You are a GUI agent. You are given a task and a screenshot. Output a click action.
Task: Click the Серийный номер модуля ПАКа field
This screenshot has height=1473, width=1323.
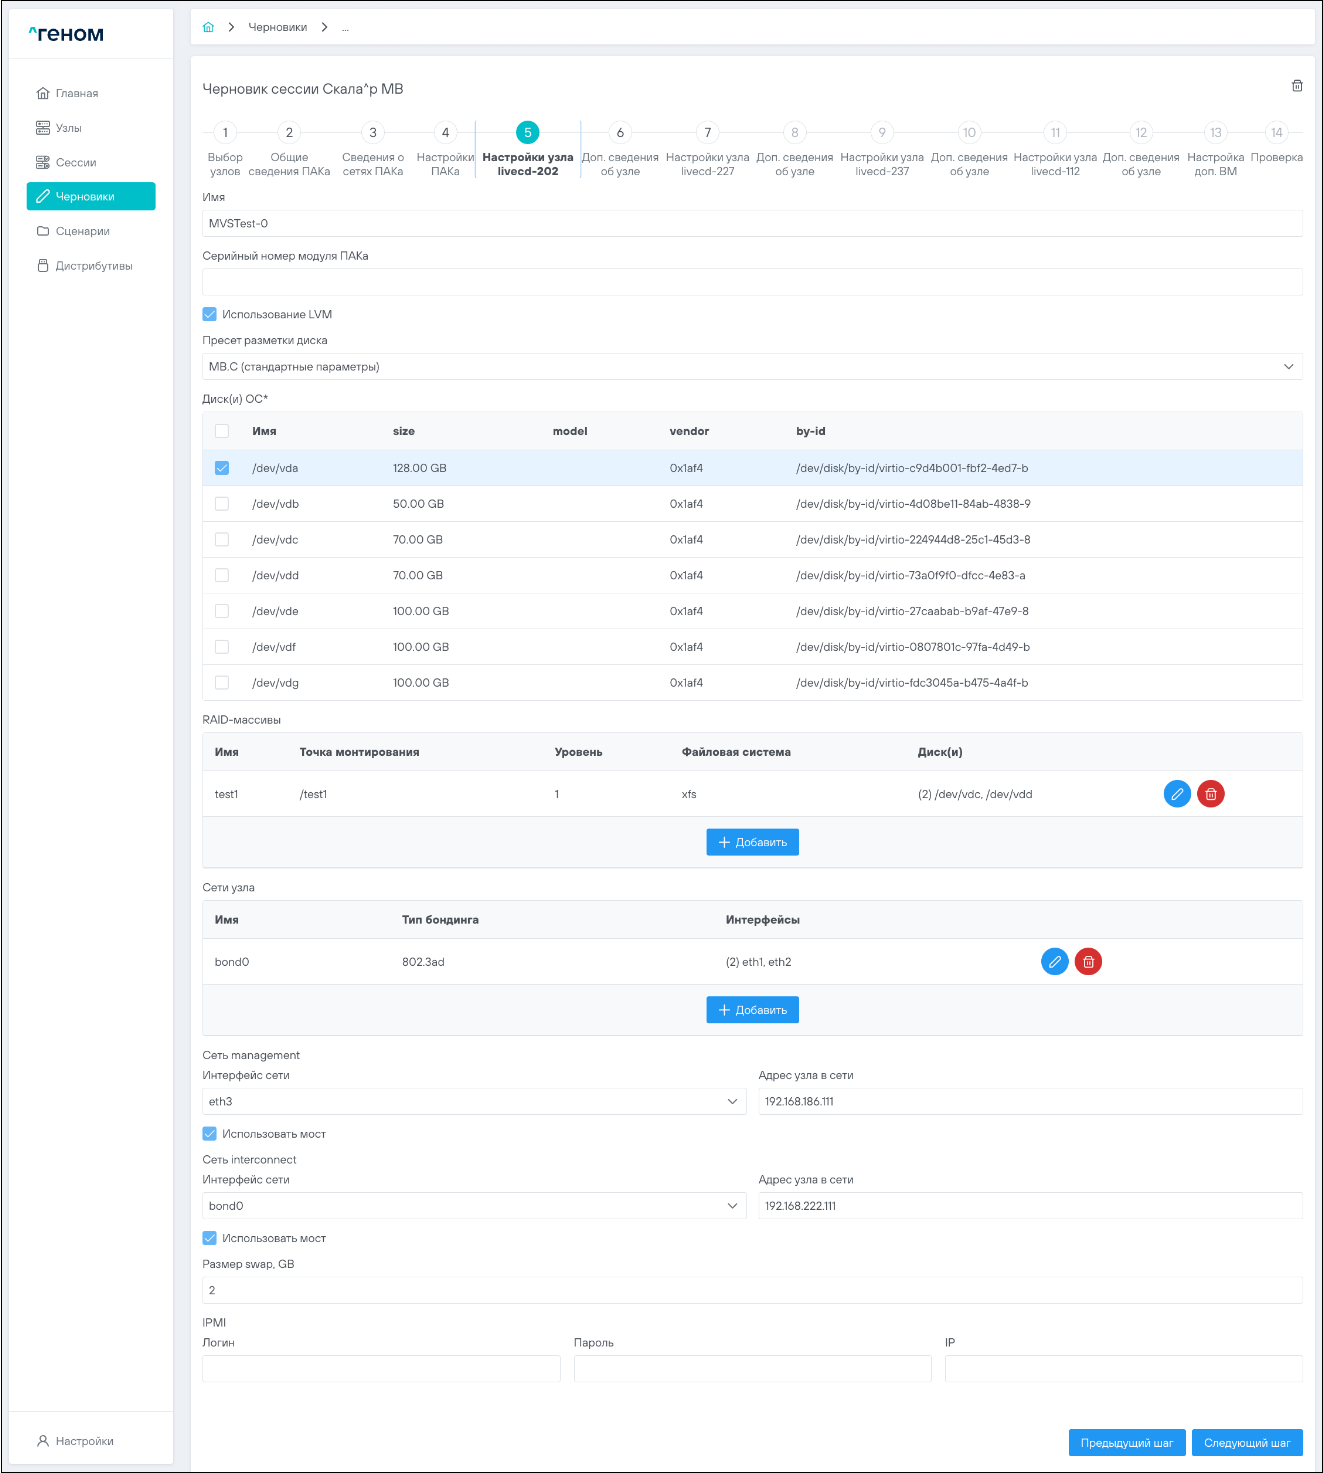[x=751, y=282]
